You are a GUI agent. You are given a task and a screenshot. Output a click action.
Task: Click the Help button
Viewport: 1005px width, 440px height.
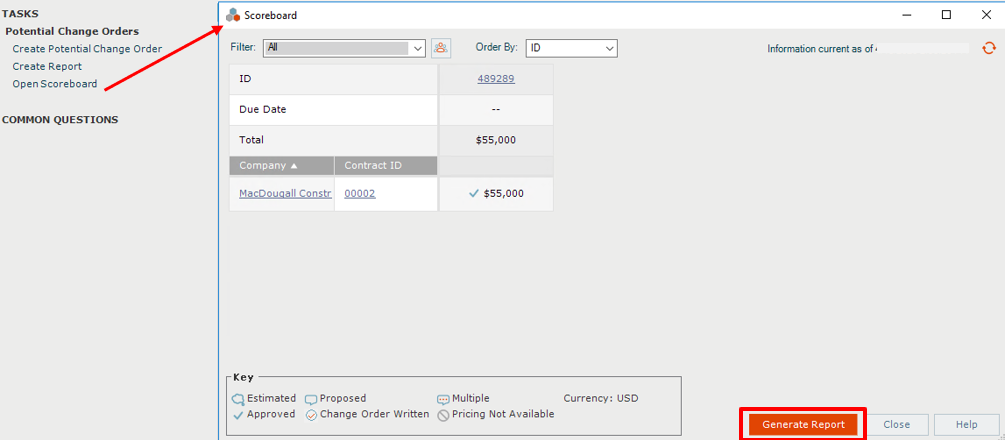pos(967,425)
